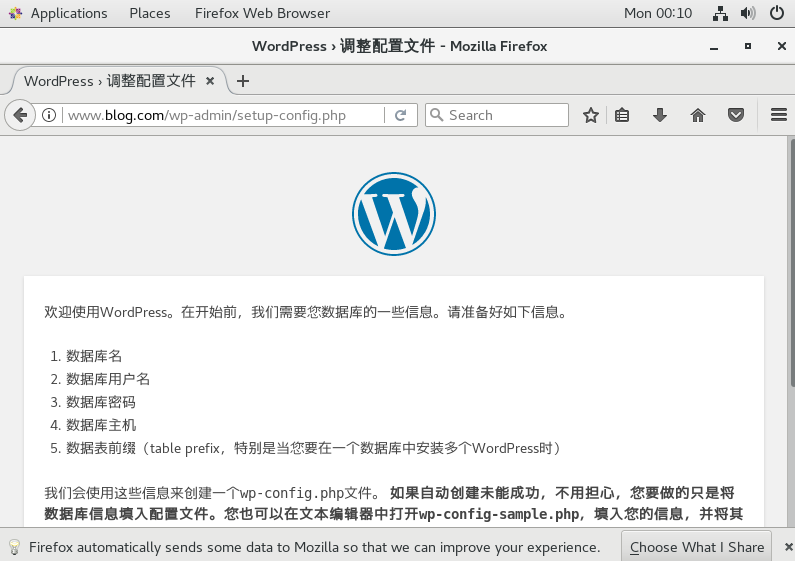Open site information icon in address bar
The image size is (795, 561).
pyautogui.click(x=49, y=115)
